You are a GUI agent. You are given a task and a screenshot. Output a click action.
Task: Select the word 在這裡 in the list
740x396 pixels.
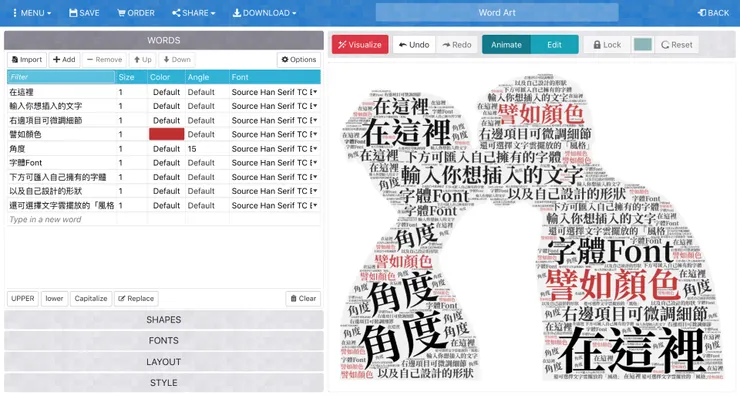(61, 92)
